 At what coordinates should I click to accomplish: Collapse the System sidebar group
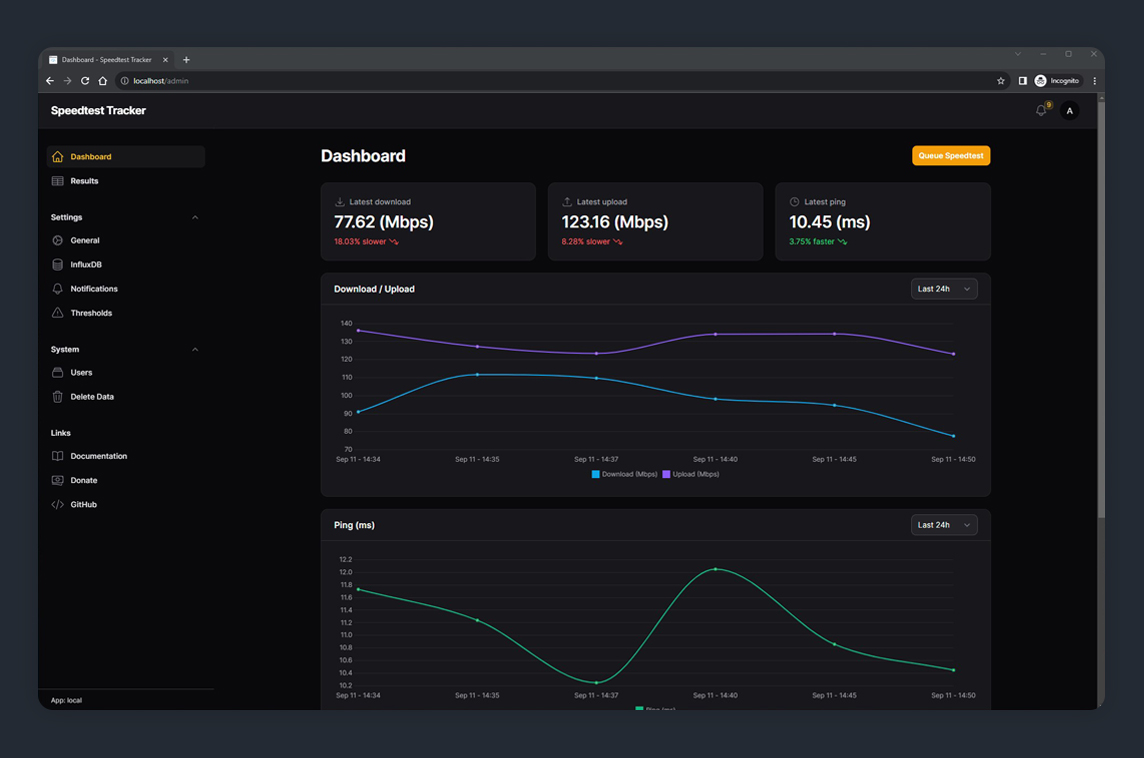point(195,349)
